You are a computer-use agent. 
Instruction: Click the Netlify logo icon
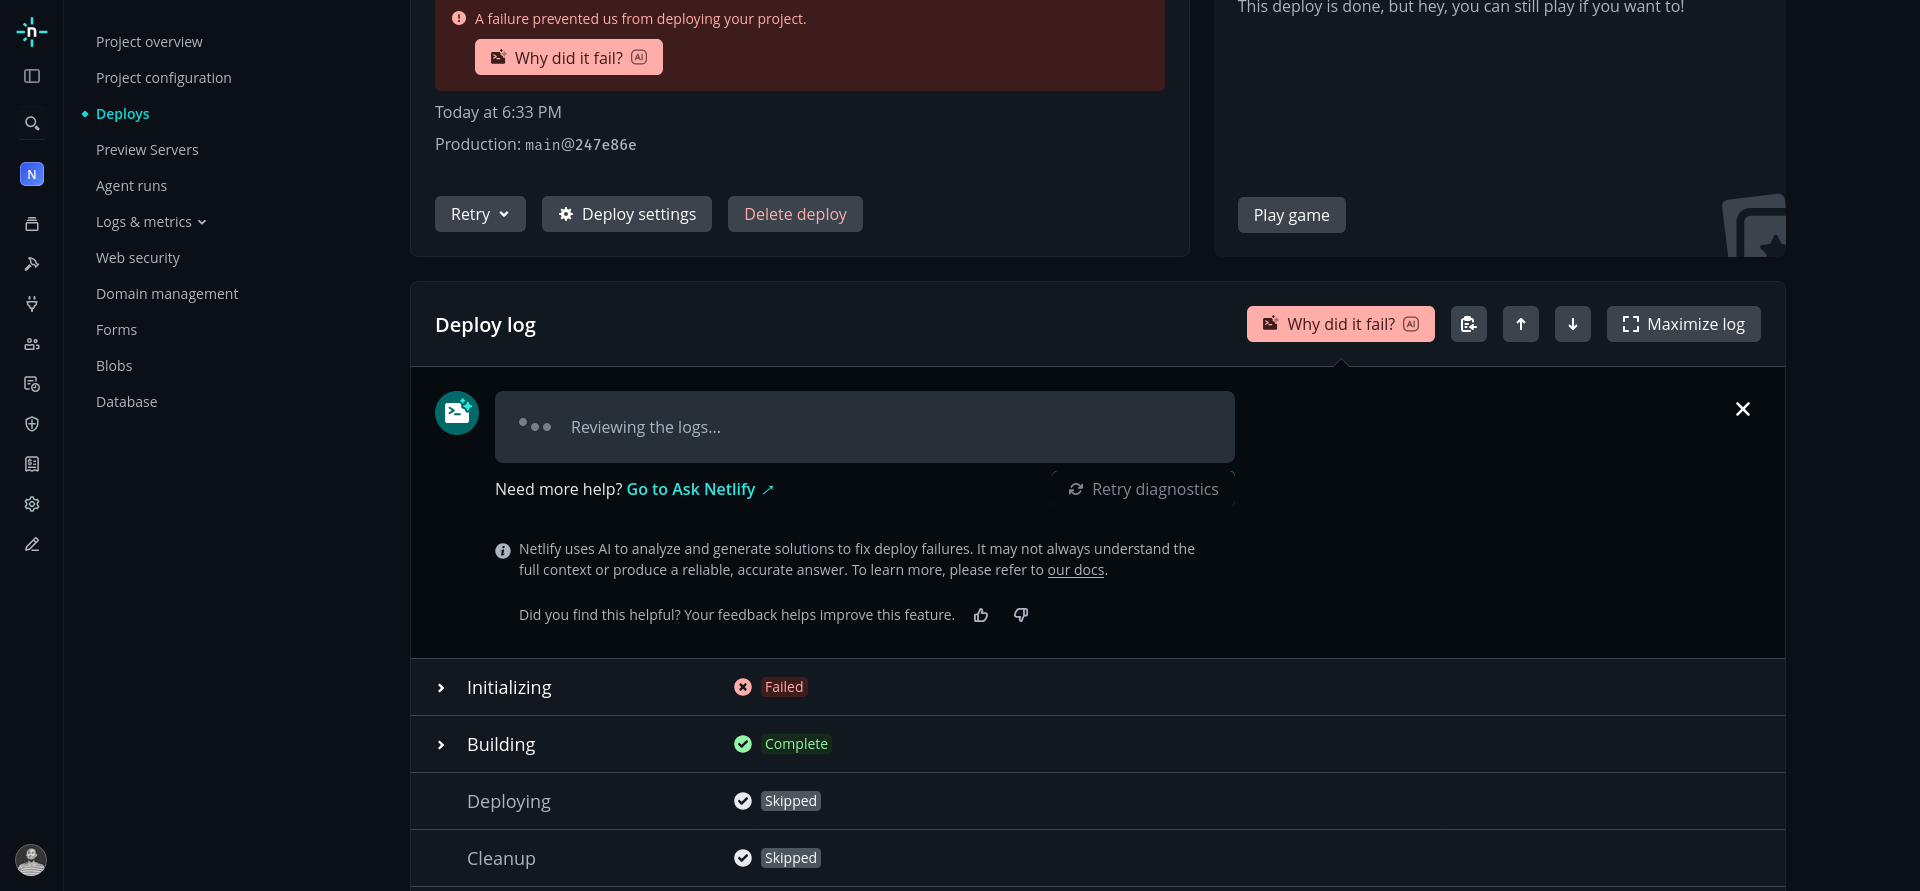click(32, 32)
